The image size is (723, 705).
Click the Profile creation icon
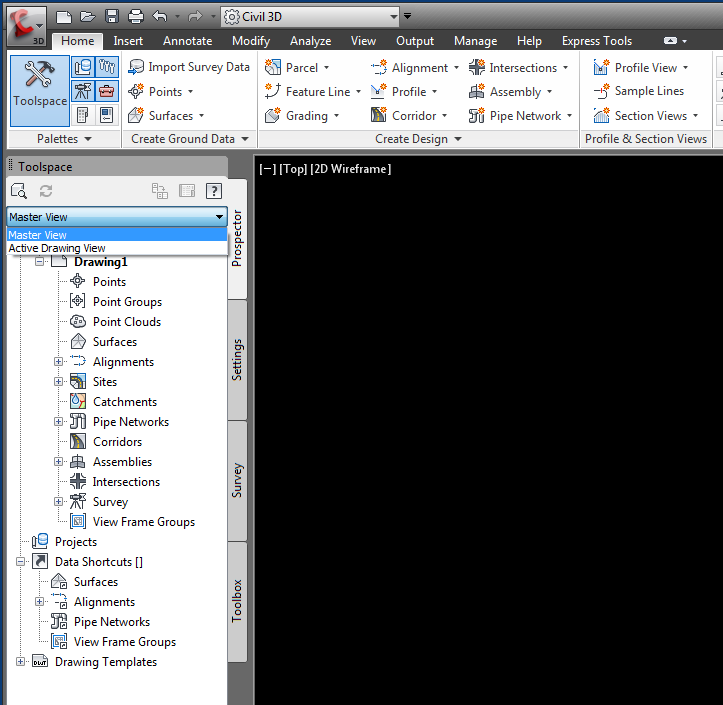[379, 91]
